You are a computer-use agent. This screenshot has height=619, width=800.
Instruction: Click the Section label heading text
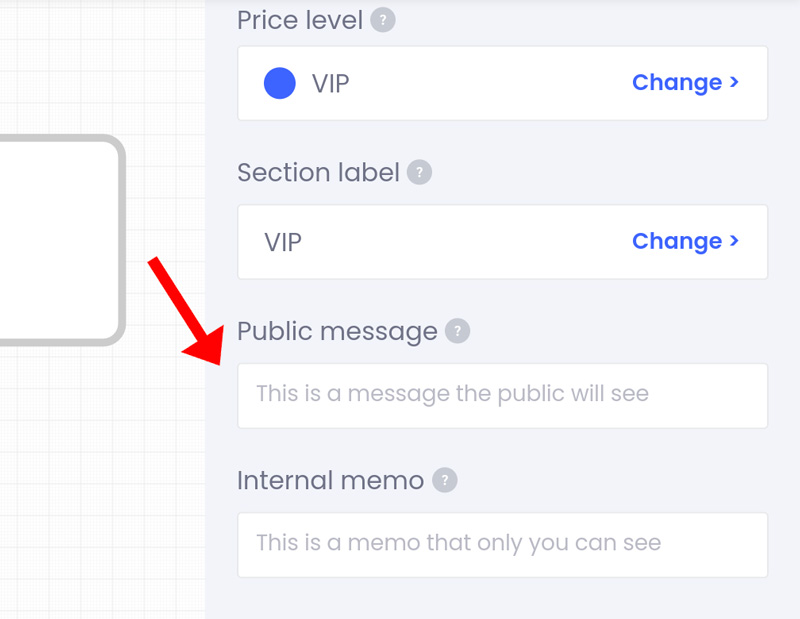pos(318,172)
